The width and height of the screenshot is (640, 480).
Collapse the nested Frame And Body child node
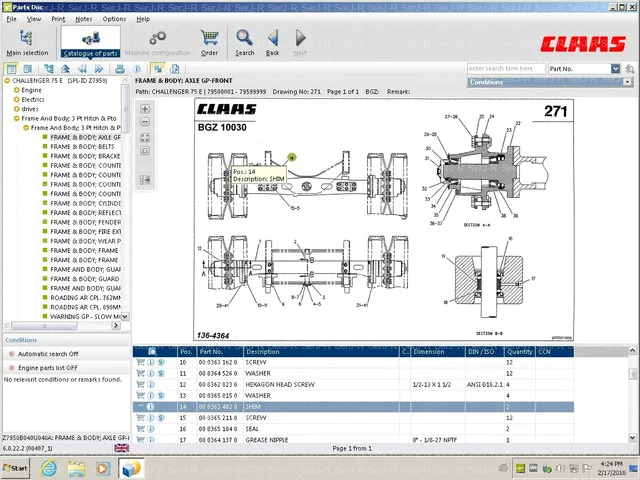[26, 128]
